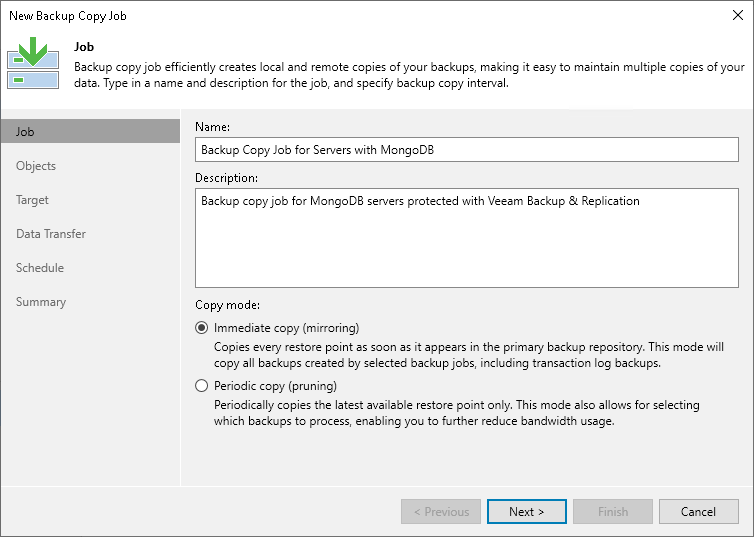Click the Immediate copy (mirroring) label
Screen dimensions: 754x537
(x=287, y=328)
